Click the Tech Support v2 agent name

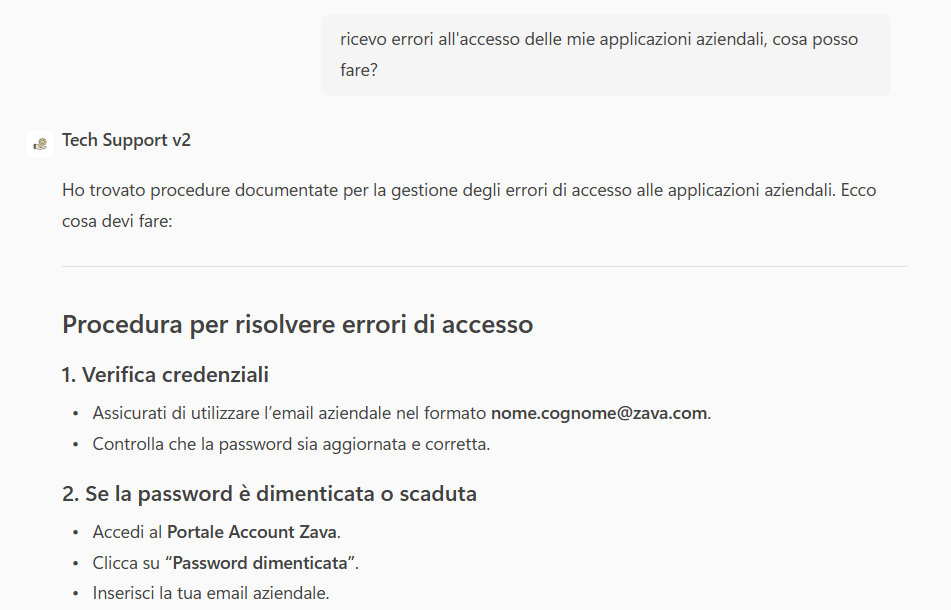point(126,140)
